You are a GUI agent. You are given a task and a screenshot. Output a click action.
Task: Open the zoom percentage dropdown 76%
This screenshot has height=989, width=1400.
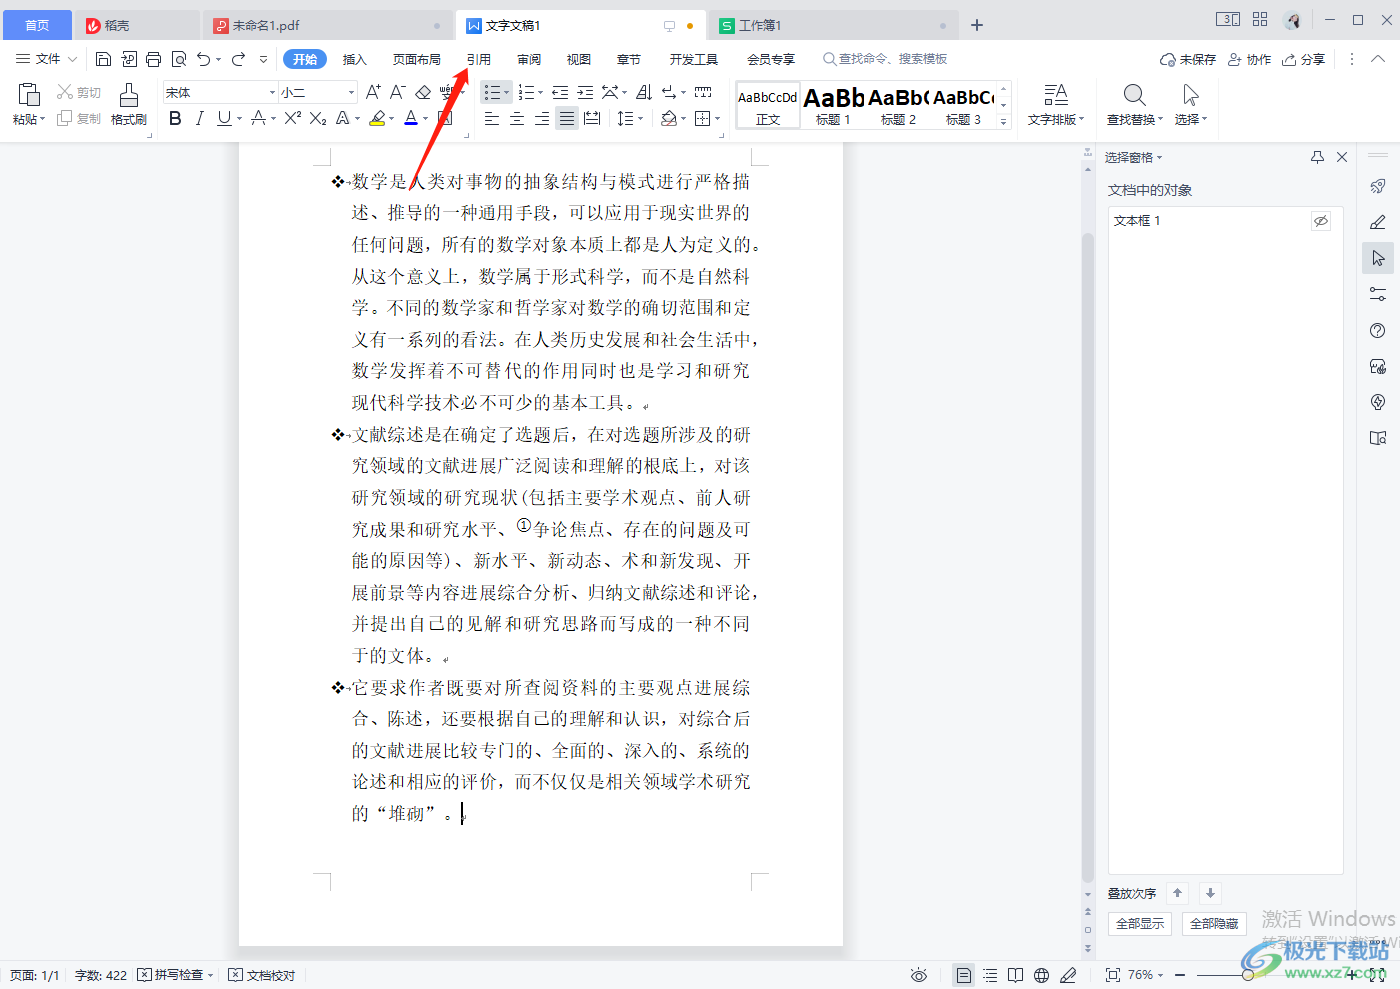tap(1146, 975)
